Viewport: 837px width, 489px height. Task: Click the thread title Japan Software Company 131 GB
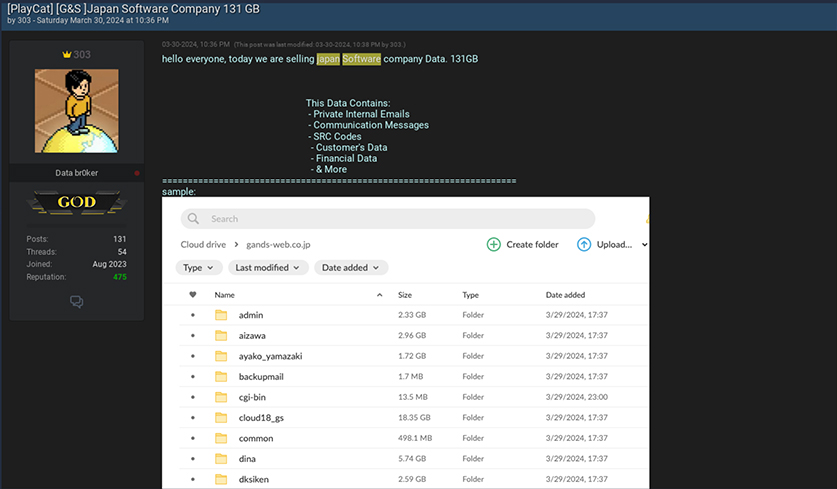pos(173,9)
